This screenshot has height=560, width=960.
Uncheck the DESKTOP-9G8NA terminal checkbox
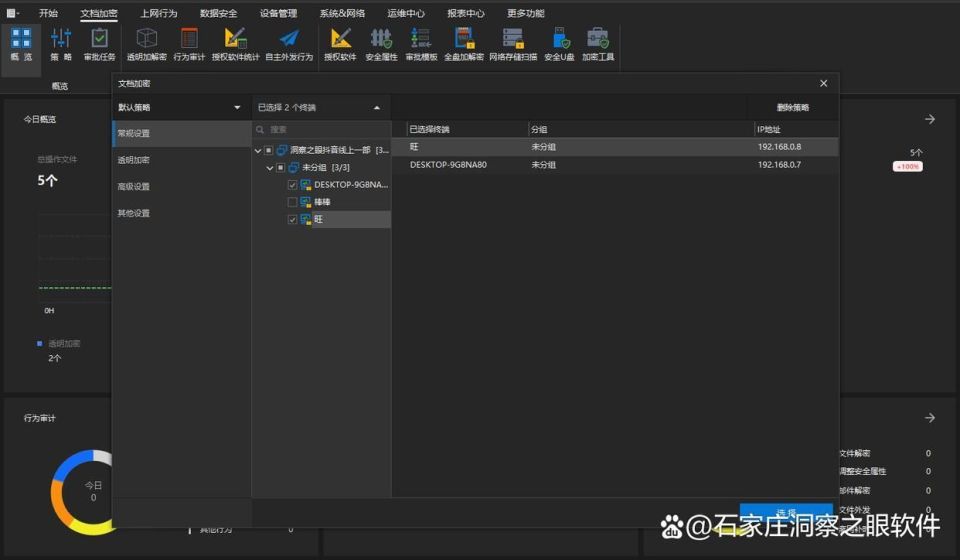click(292, 184)
